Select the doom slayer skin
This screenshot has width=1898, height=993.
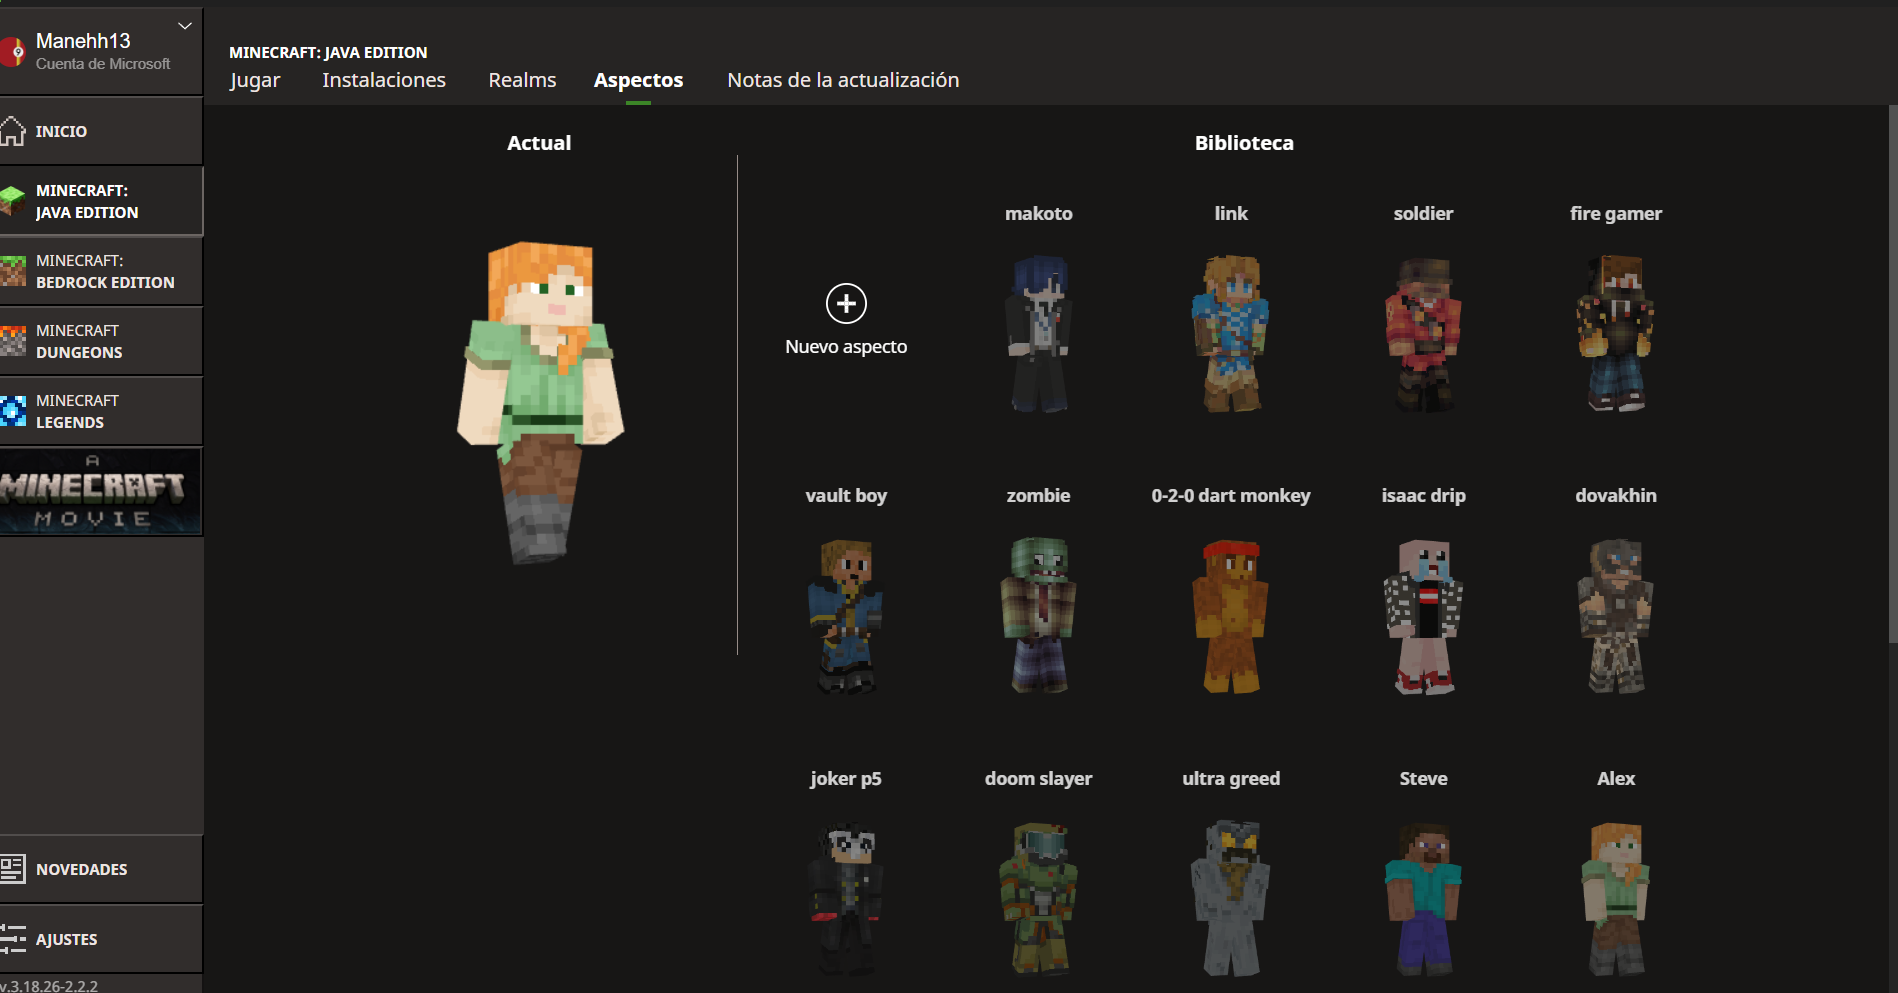[1038, 898]
